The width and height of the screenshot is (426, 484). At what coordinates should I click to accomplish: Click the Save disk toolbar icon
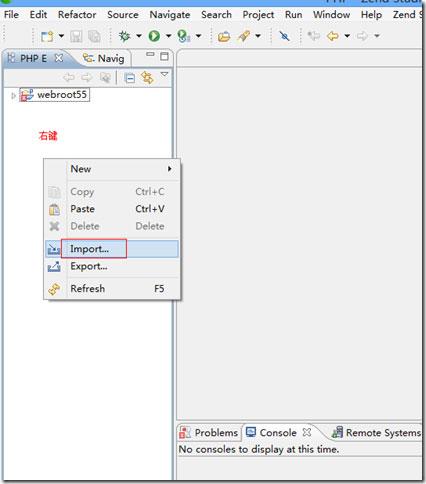pos(76,36)
